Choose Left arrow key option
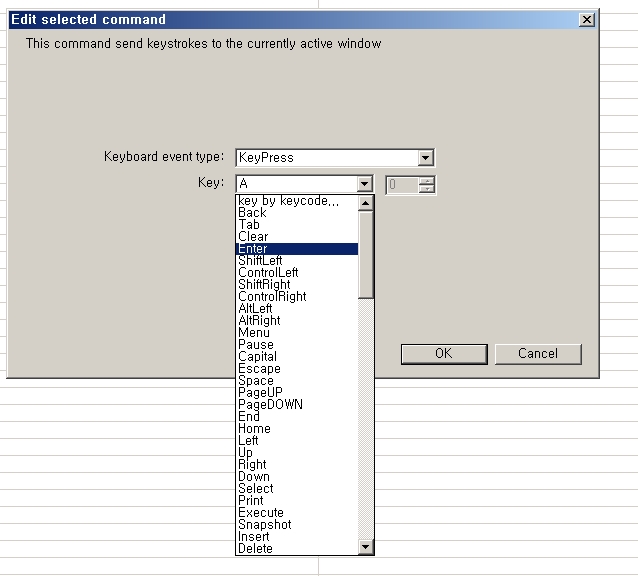638x576 pixels. pyautogui.click(x=297, y=441)
